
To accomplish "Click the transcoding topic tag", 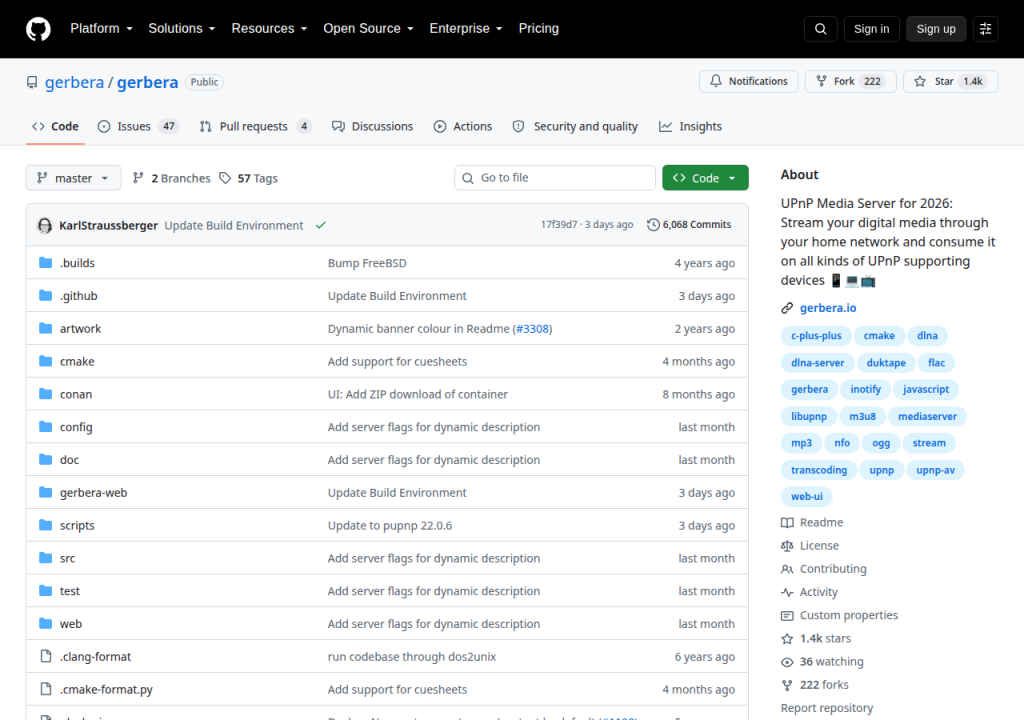I will (819, 470).
